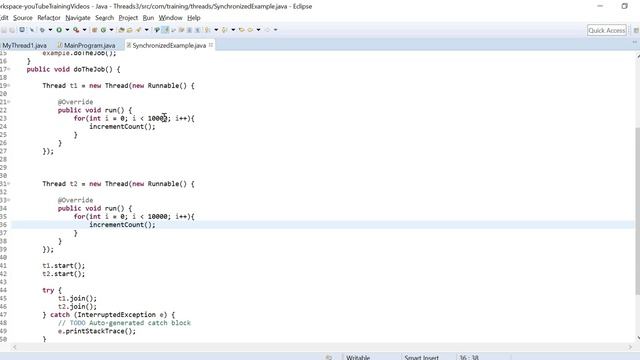Viewport: 640px width, 360px height.
Task: Click the Writable status bar entry
Action: 358,357
